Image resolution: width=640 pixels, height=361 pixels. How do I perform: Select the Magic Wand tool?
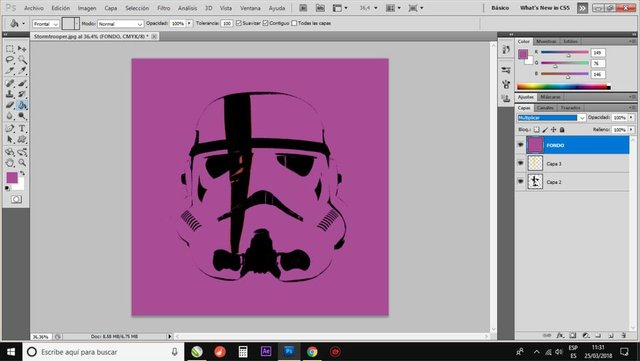22,60
